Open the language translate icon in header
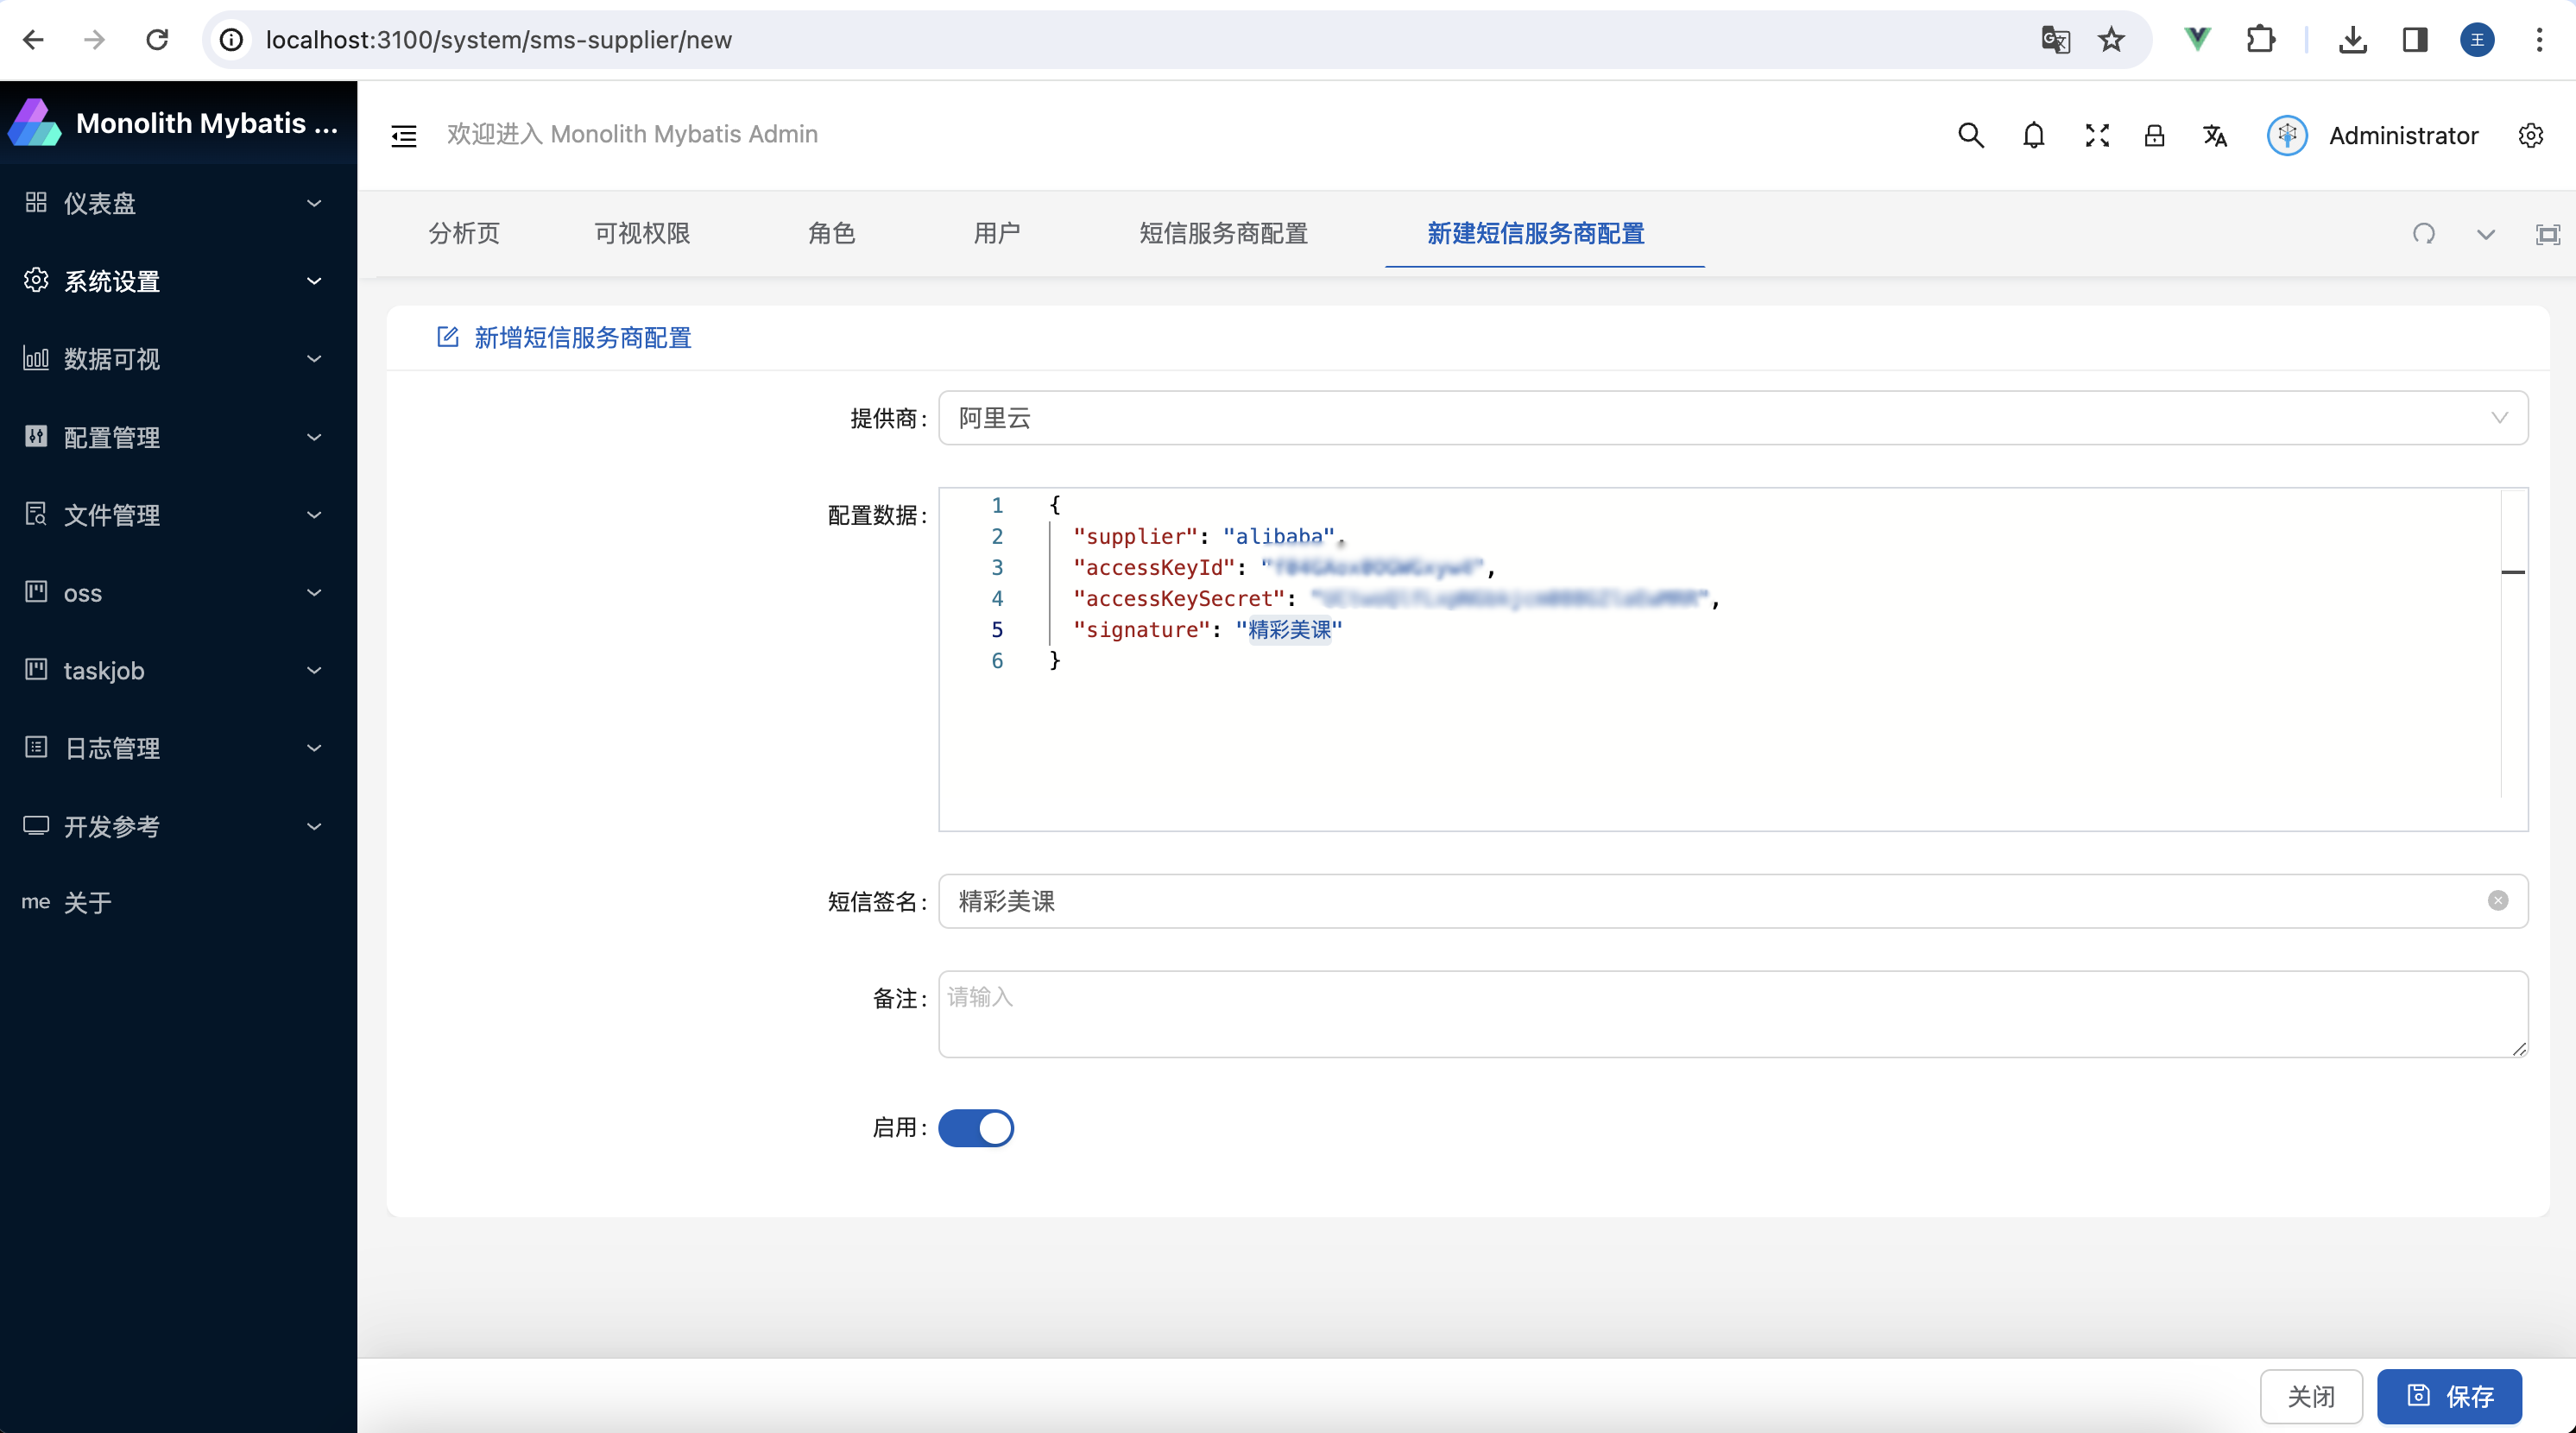 pyautogui.click(x=2215, y=135)
